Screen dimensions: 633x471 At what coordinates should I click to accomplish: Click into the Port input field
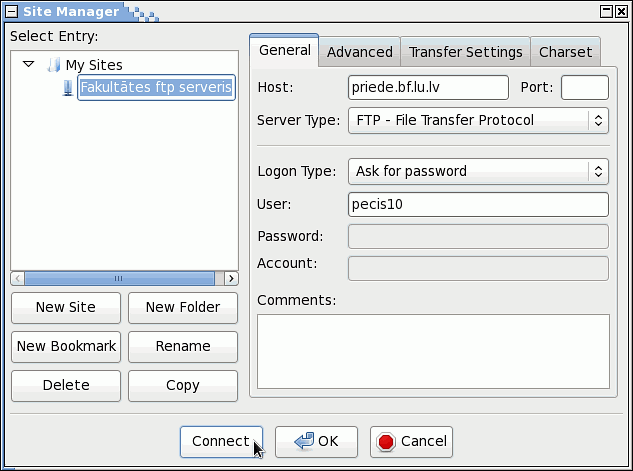[x=585, y=87]
